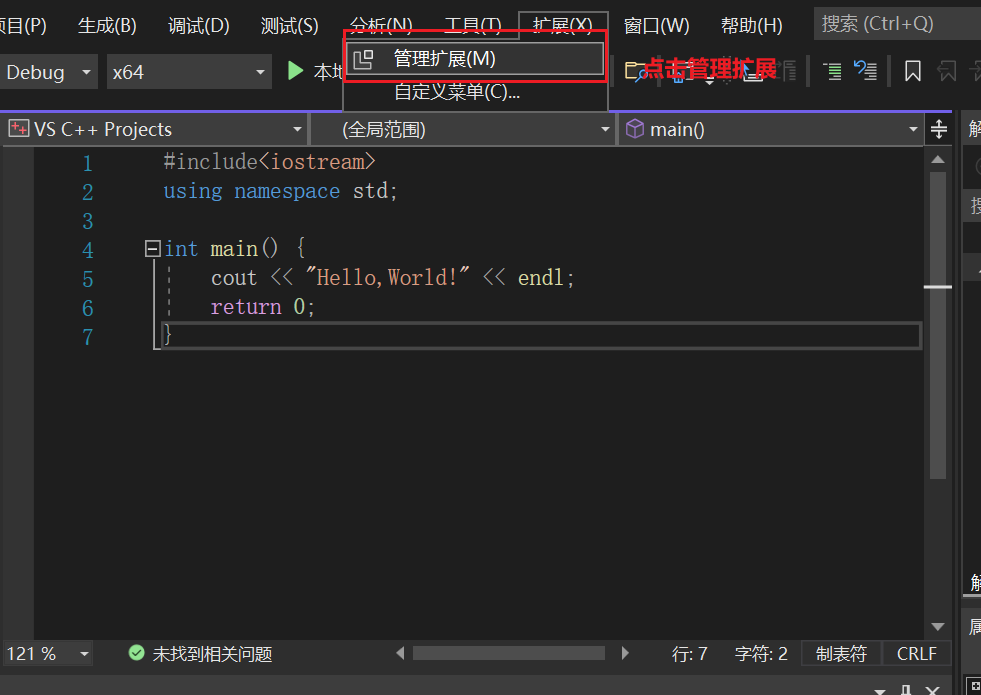Open the (全局范围) scope dropdown
981x695 pixels.
(x=463, y=129)
